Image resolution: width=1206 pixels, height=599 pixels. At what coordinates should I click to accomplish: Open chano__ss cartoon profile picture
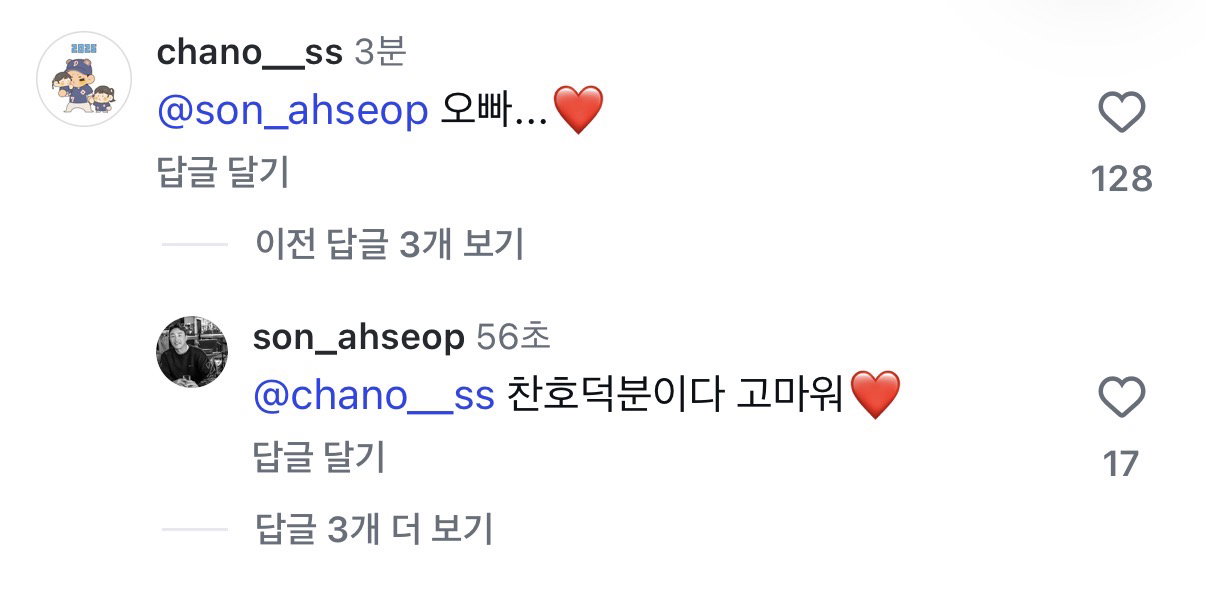[85, 79]
